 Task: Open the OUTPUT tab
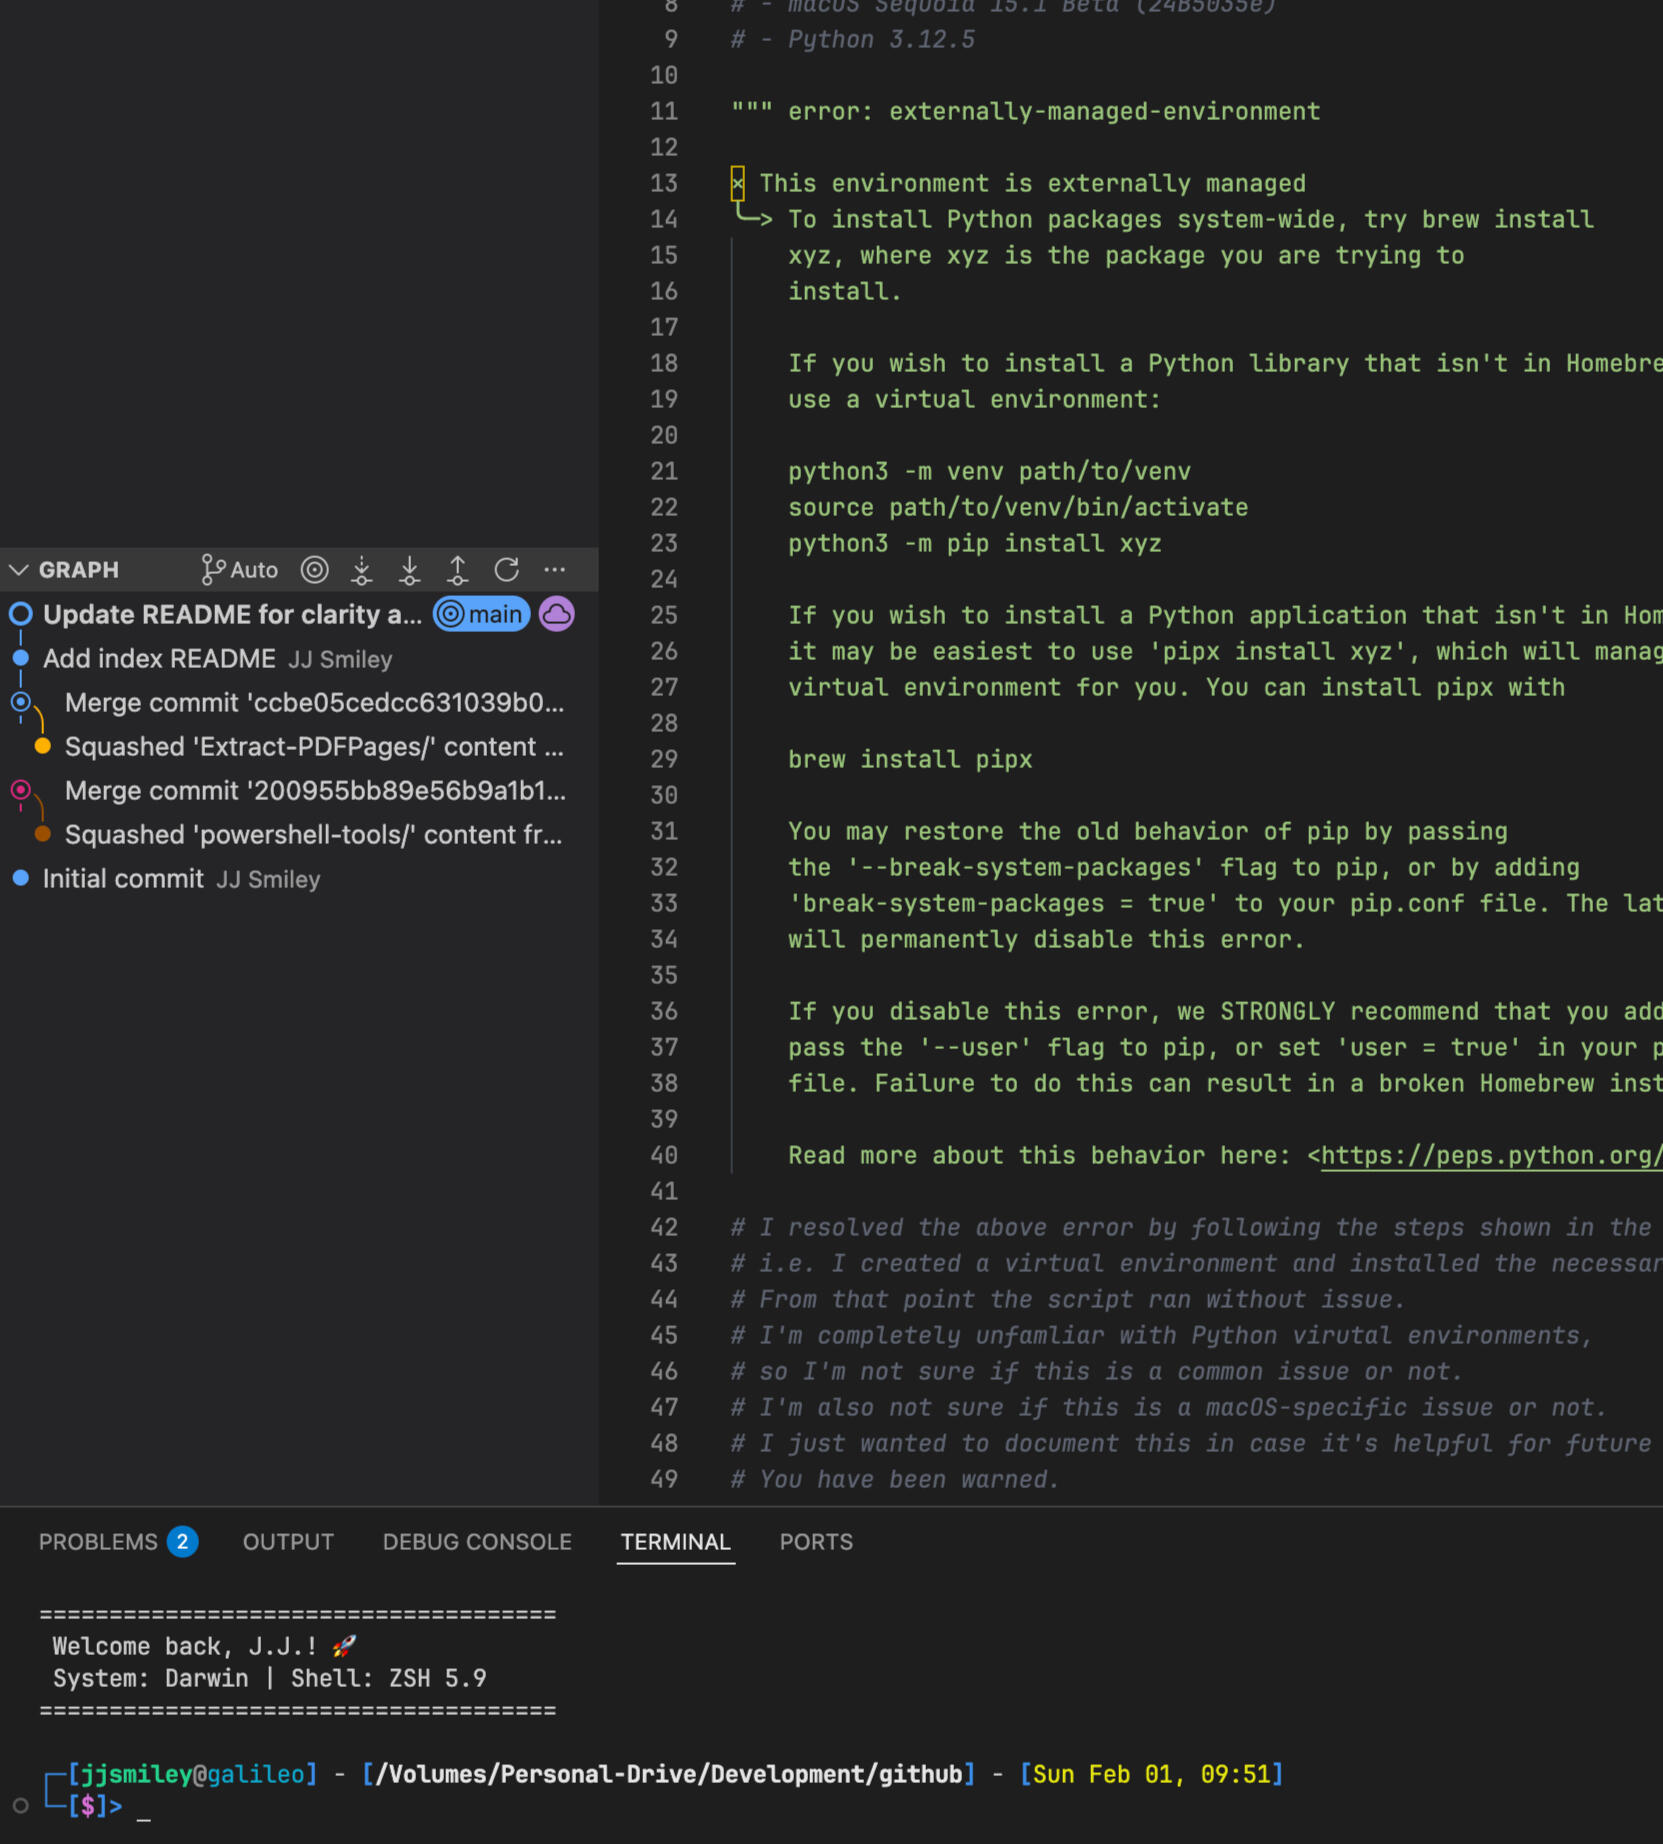point(288,1542)
